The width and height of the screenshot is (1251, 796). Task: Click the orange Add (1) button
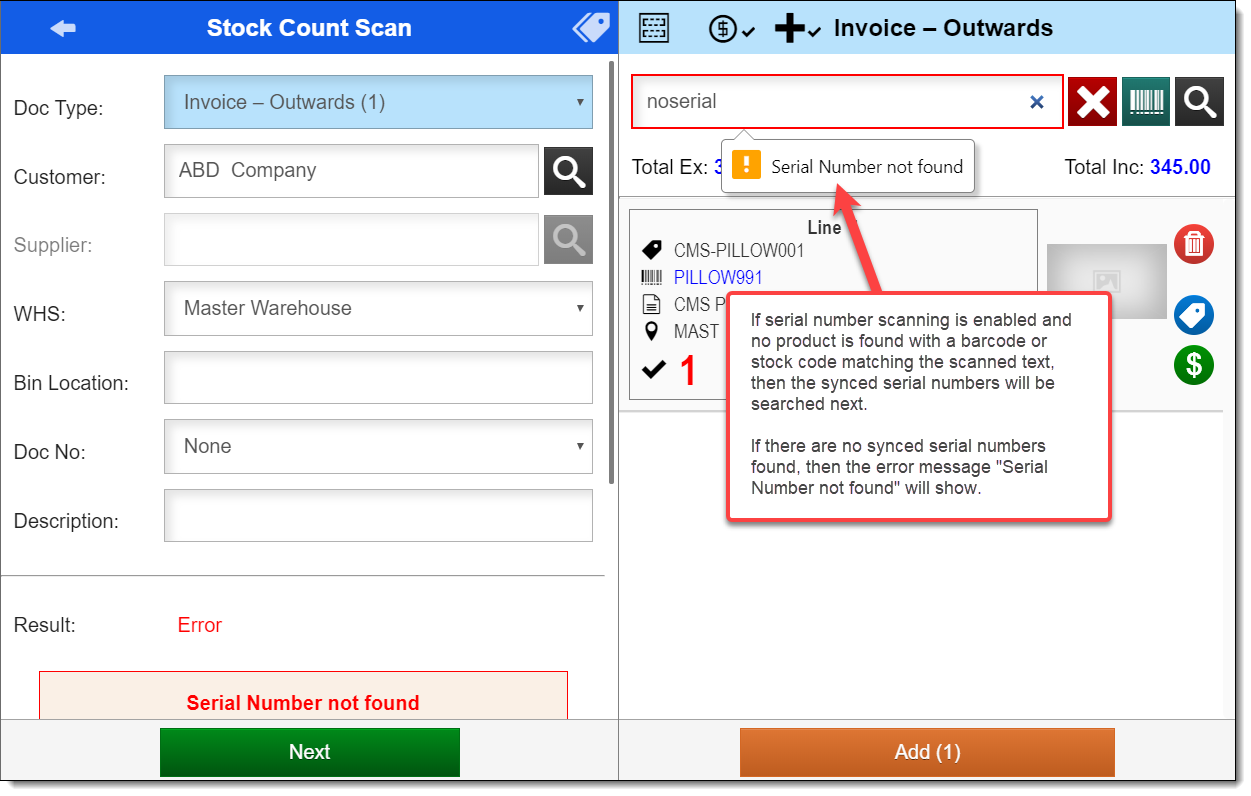tap(927, 752)
